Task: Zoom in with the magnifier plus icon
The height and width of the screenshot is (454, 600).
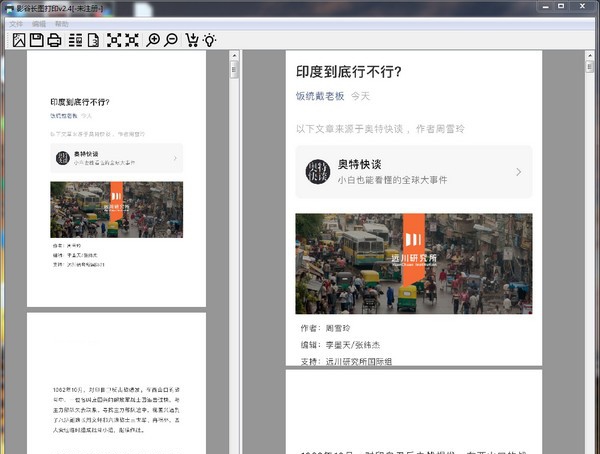Action: point(153,40)
